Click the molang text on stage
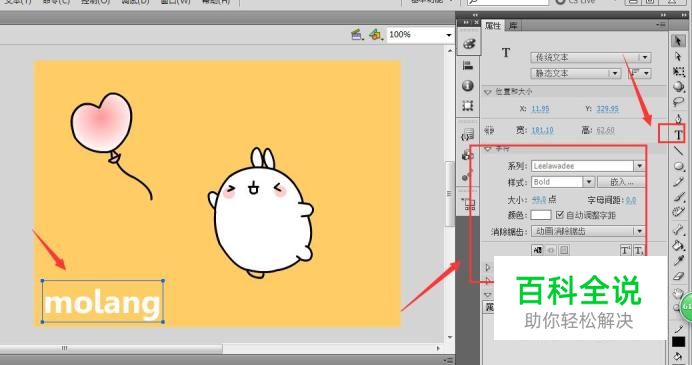This screenshot has width=692, height=365. coord(102,303)
